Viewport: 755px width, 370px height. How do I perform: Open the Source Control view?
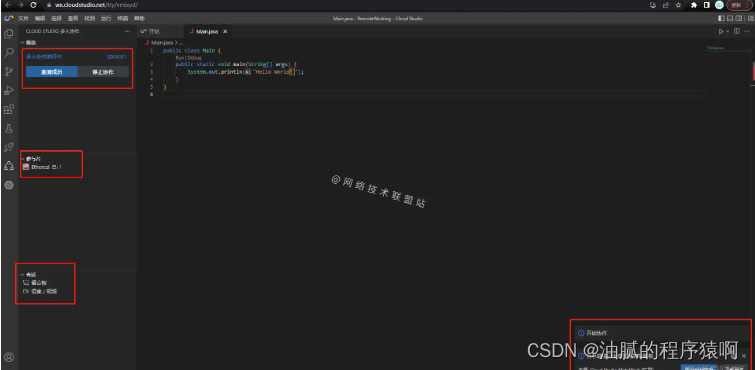(9, 72)
